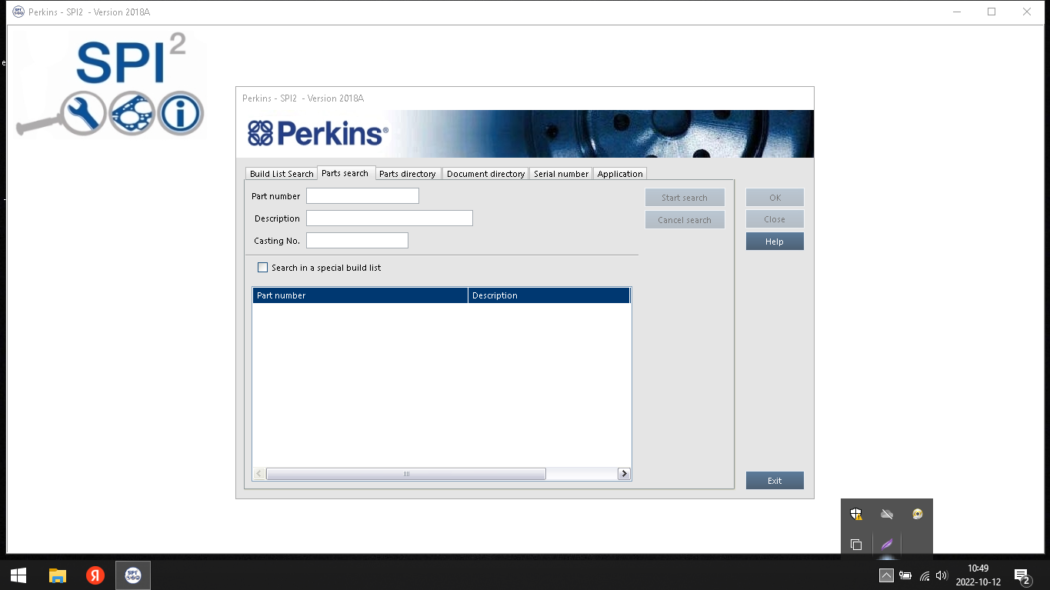Open the volume speaker icon
The width and height of the screenshot is (1050, 590).
pyautogui.click(x=942, y=575)
